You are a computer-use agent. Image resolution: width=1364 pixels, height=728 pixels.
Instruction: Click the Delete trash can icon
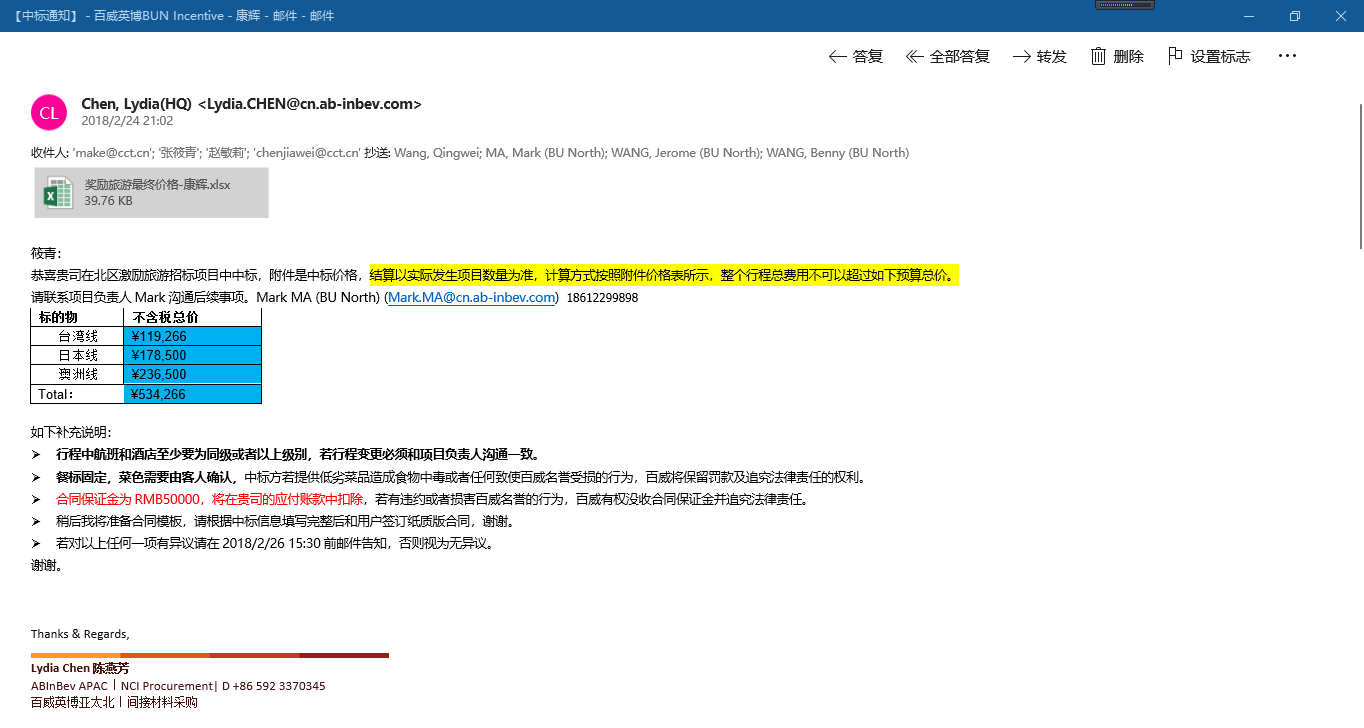click(x=1099, y=56)
